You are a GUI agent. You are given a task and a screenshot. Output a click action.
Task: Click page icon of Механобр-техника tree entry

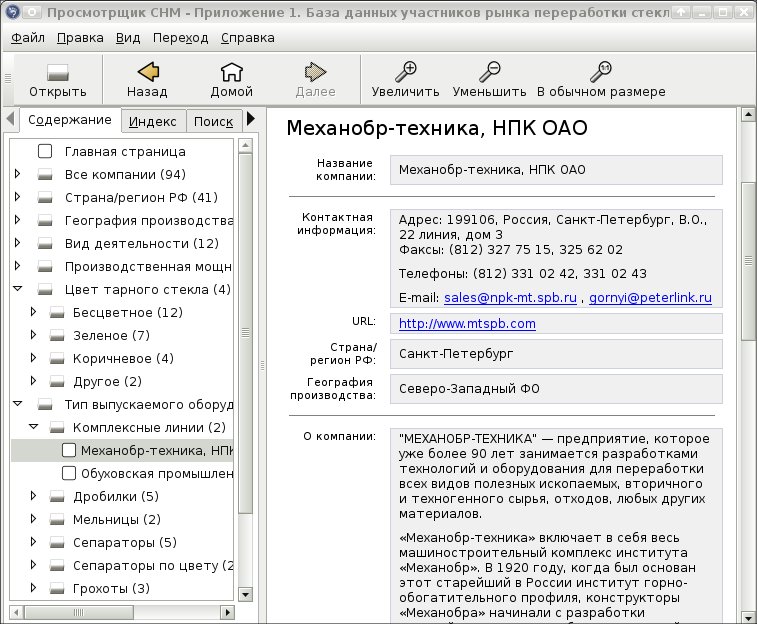point(69,450)
